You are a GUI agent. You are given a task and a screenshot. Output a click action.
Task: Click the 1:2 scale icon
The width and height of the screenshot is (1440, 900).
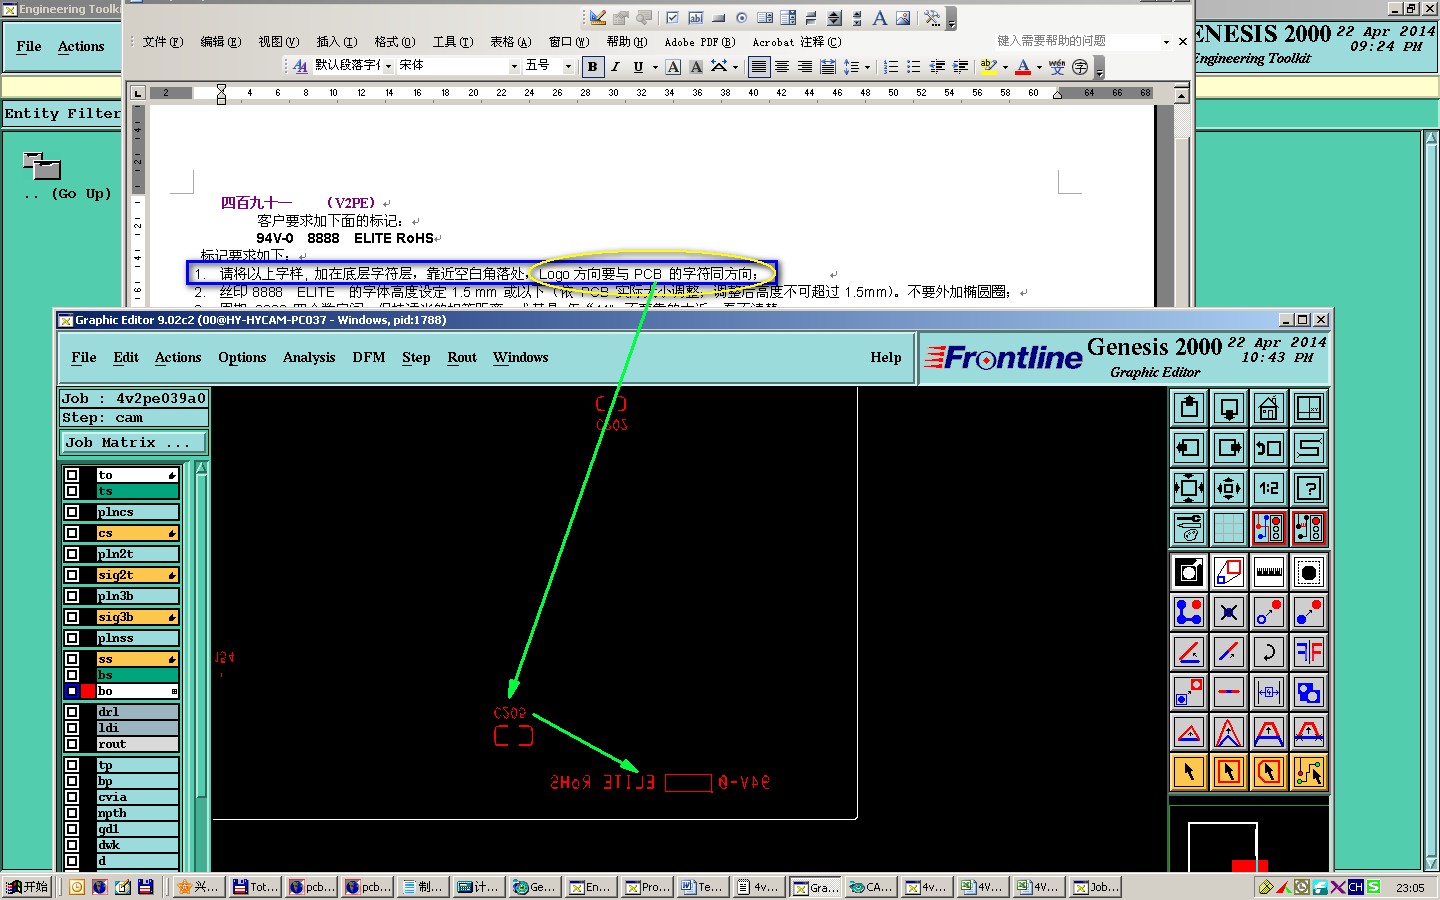[x=1269, y=488]
